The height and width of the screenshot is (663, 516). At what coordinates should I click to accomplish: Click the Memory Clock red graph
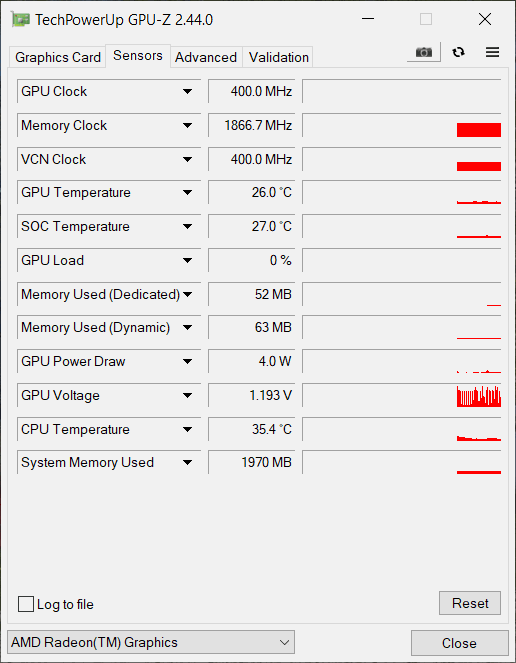pos(402,125)
